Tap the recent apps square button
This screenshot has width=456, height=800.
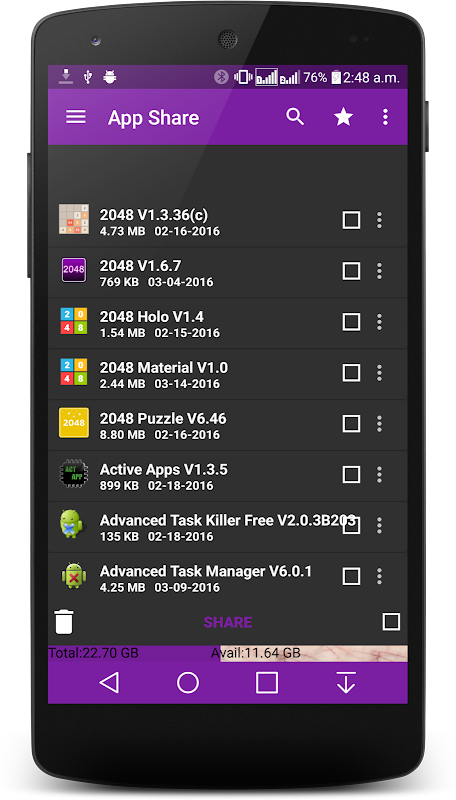267,682
